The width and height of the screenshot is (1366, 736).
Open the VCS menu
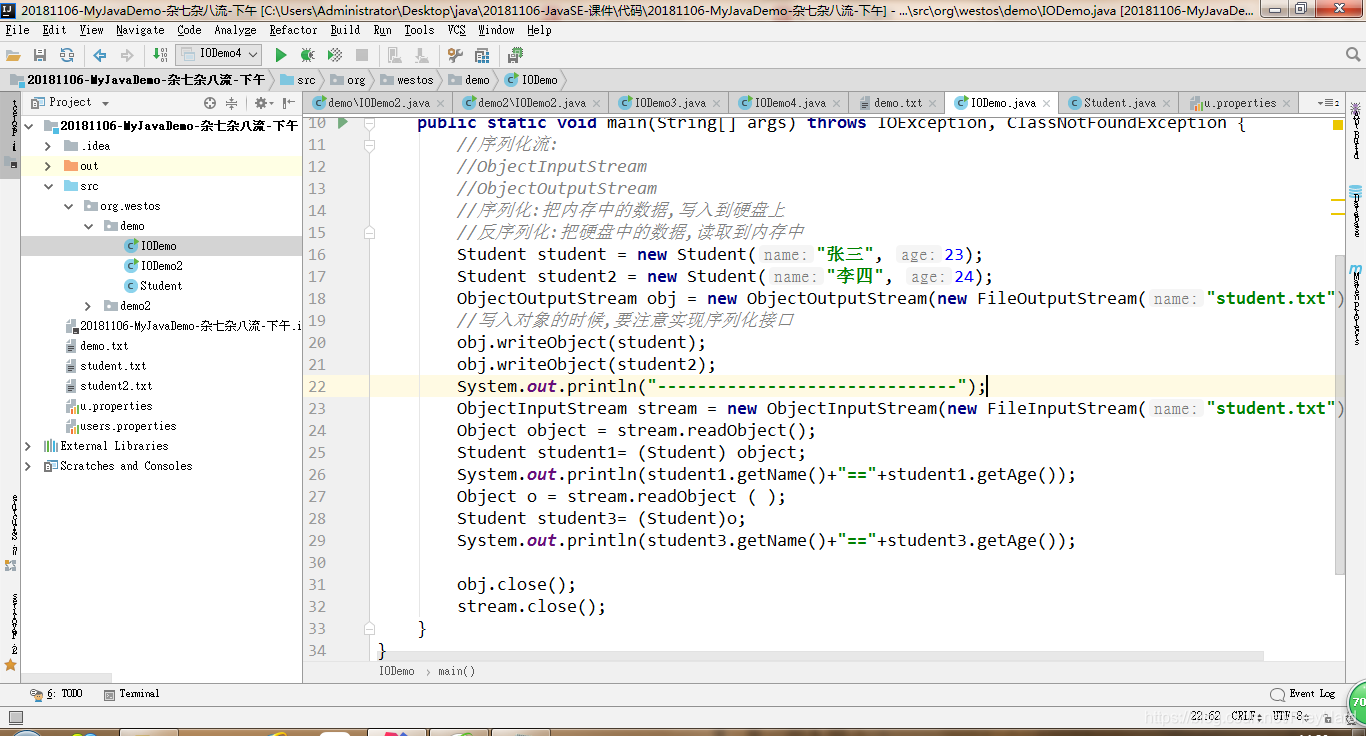tap(456, 30)
